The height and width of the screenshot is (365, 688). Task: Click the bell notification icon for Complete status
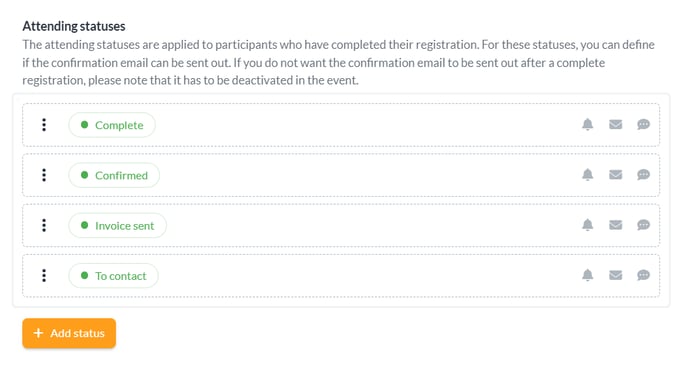588,125
